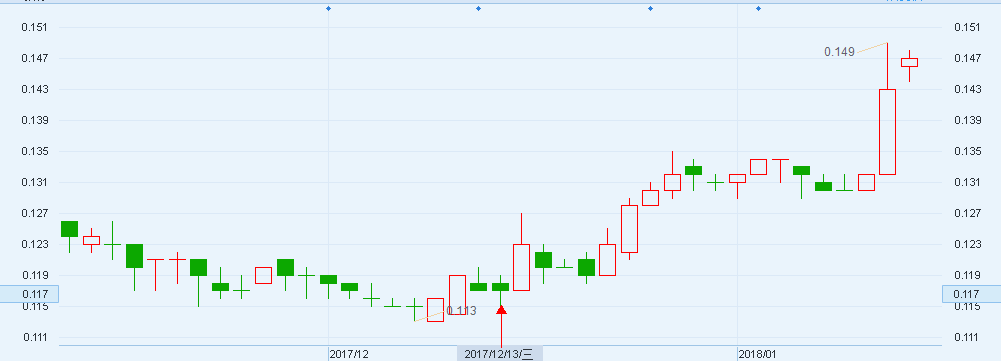Click 0.131 on the right price axis
Screen dimensions: 1001x361
tap(967, 182)
